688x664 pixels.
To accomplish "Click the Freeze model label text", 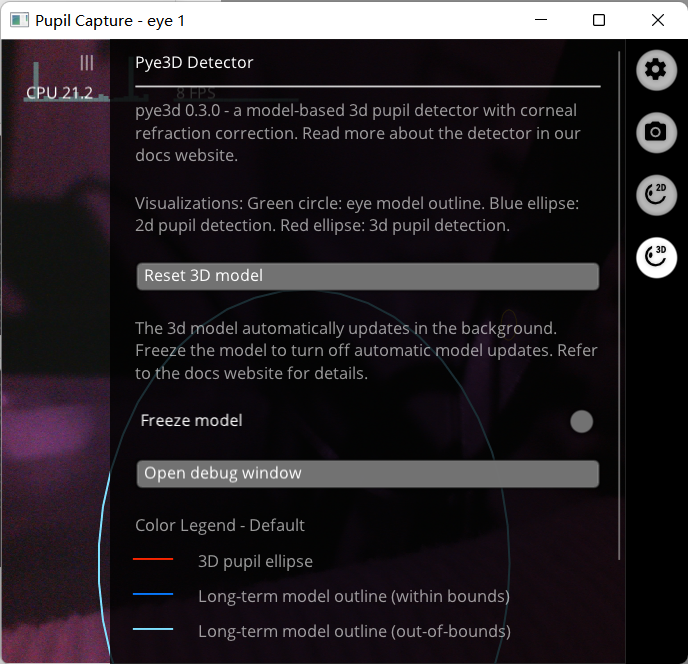I will point(191,420).
